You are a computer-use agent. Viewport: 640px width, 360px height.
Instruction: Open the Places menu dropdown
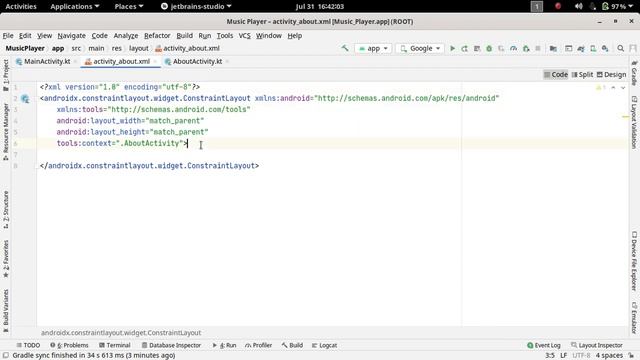[x=129, y=6]
